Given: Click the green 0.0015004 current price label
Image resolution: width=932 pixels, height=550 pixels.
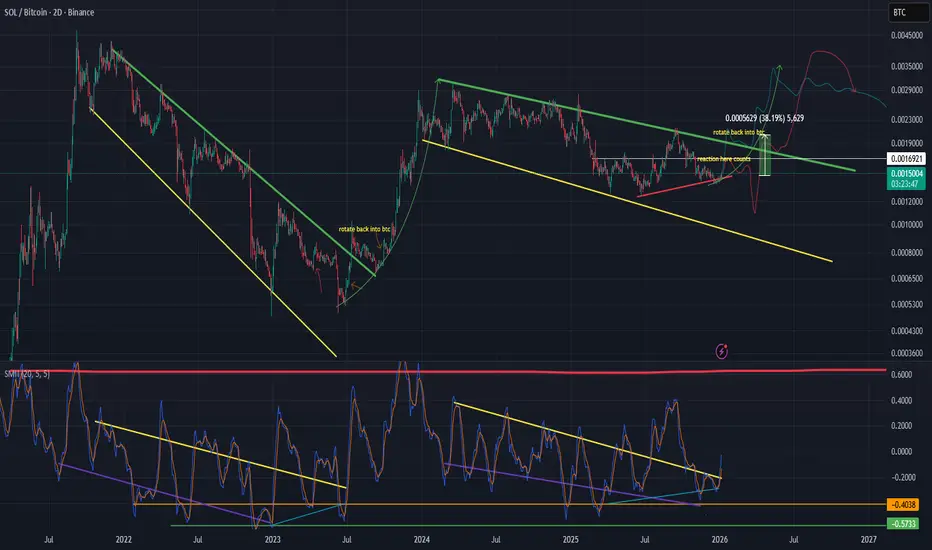Looking at the screenshot, I should click(906, 178).
